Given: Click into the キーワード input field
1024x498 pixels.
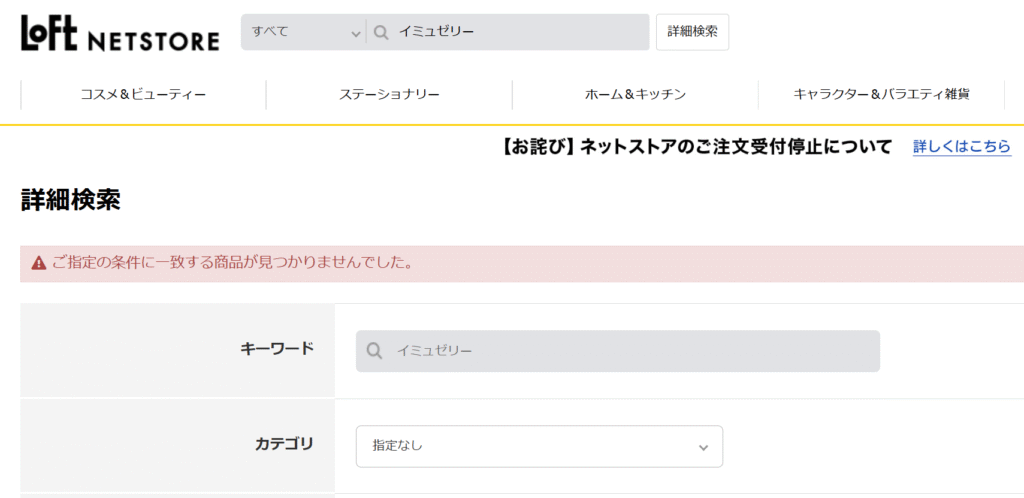Looking at the screenshot, I should click(x=630, y=351).
